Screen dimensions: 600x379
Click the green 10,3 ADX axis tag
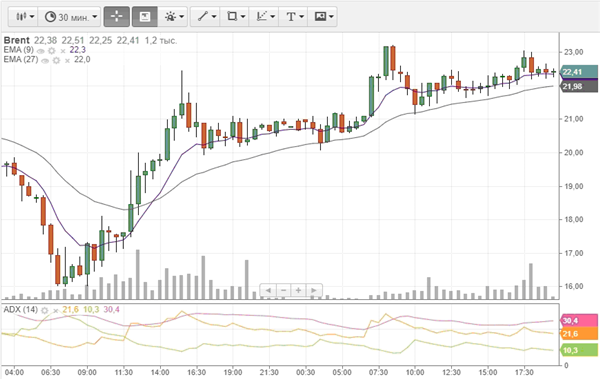click(x=579, y=350)
